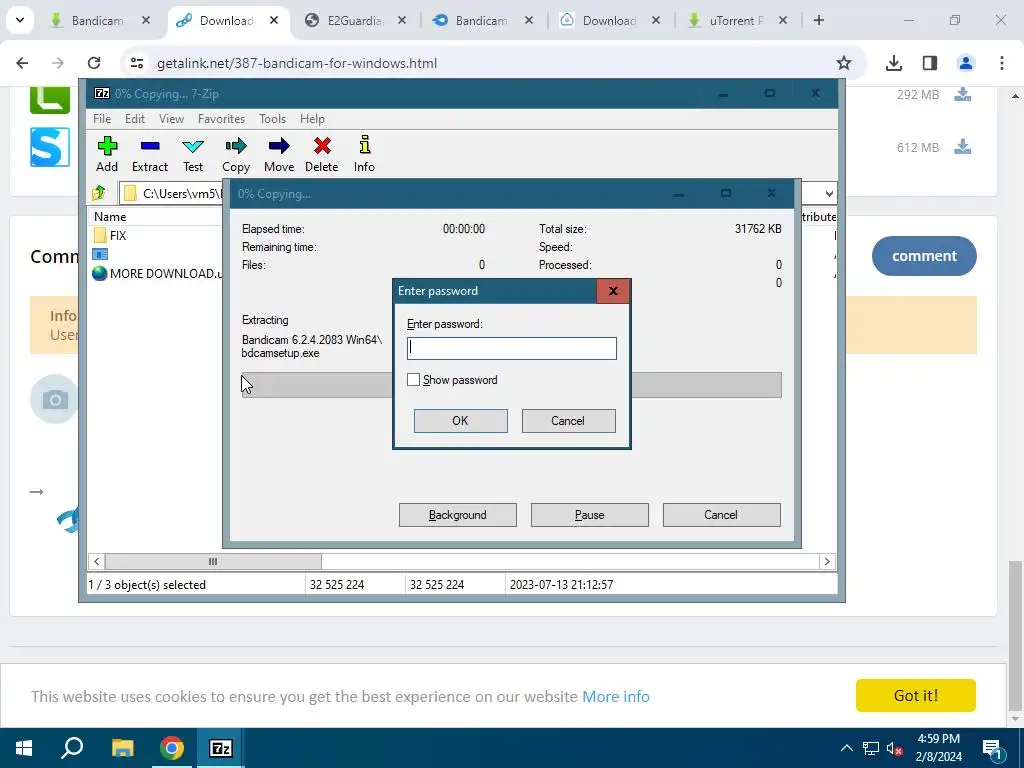Open the Favorites menu in 7-Zip
The image size is (1024, 768).
pos(221,119)
